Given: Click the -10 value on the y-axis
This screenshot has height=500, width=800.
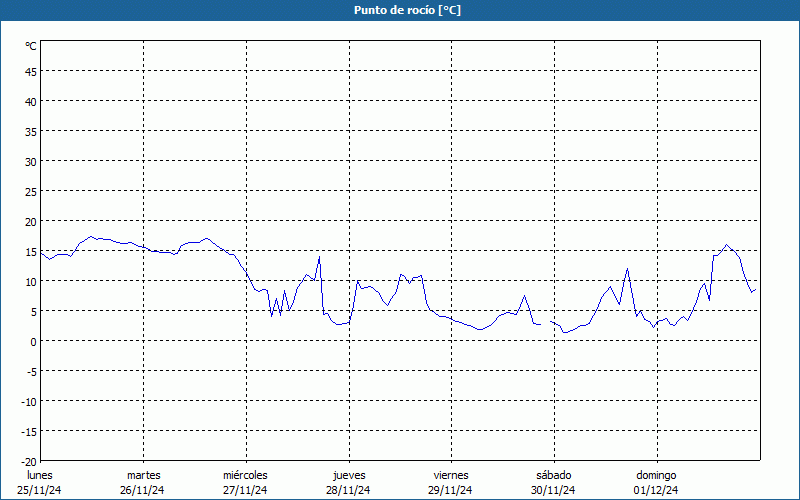Looking at the screenshot, I should 29,402.
